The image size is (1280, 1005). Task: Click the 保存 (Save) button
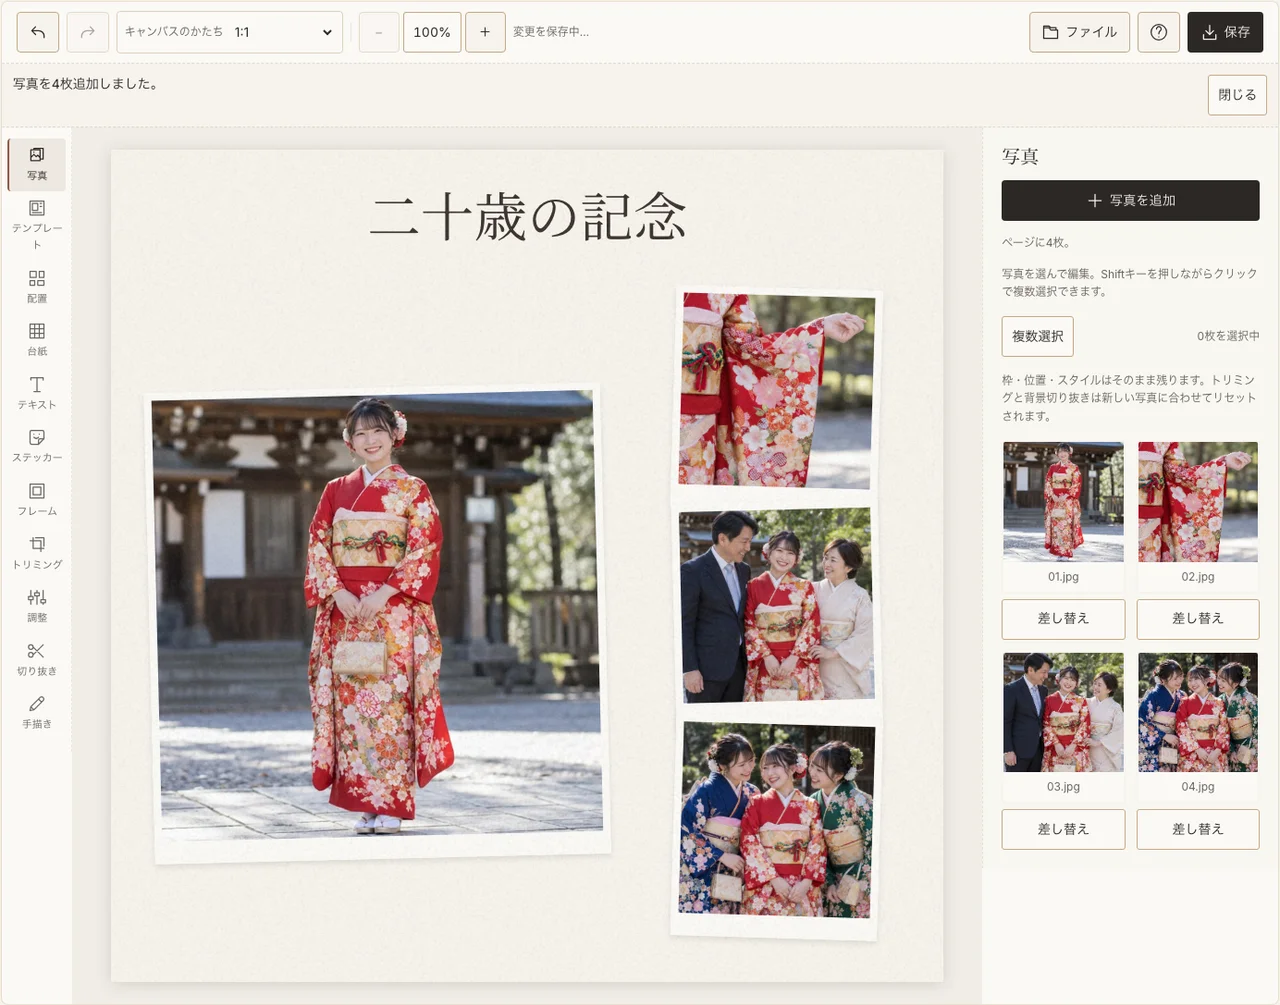(1226, 32)
